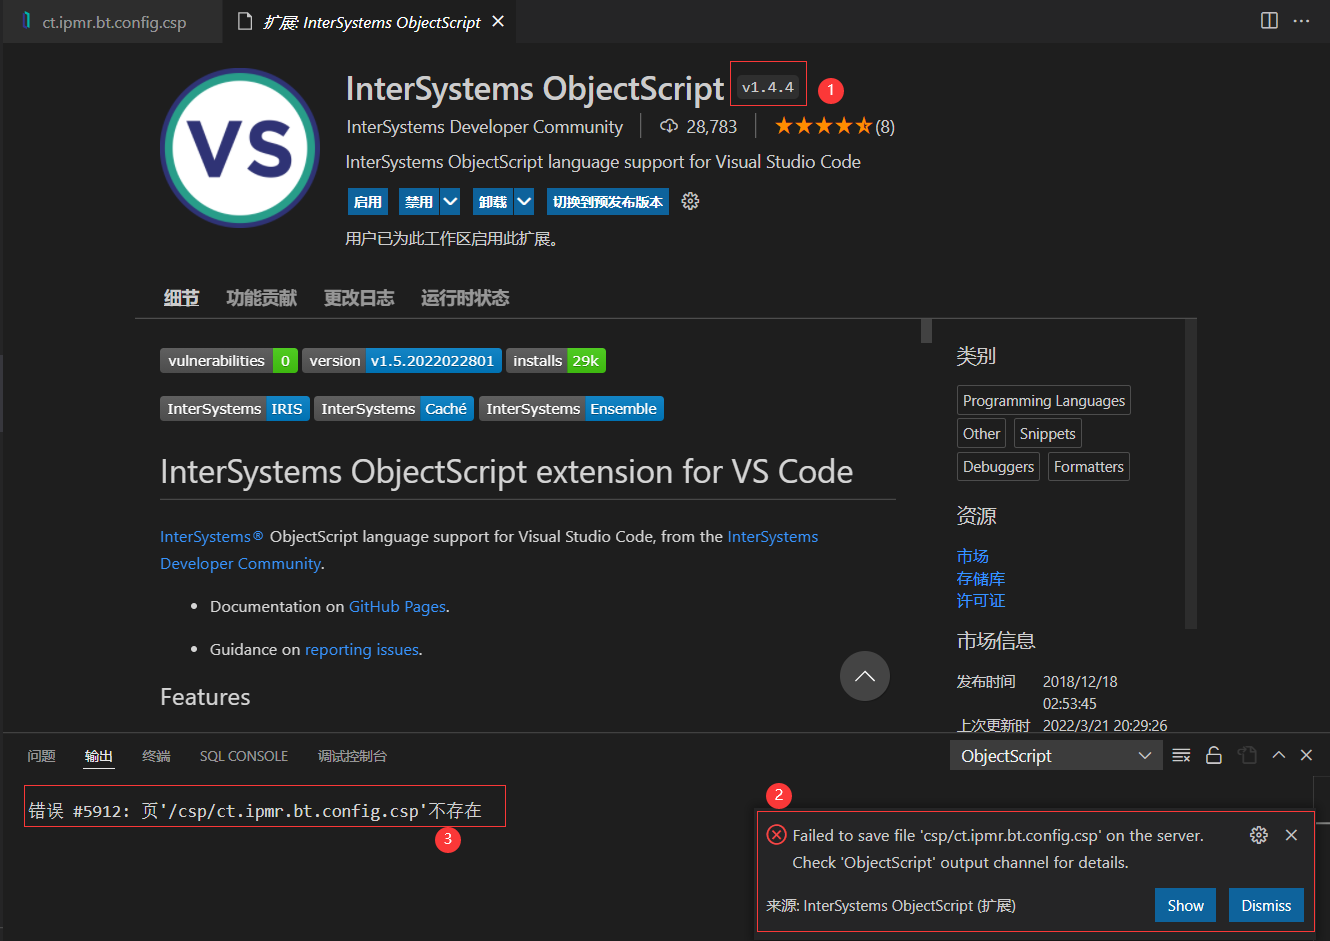The height and width of the screenshot is (941, 1330).
Task: Open the ObjectScript output channel dropdown
Action: 1055,755
